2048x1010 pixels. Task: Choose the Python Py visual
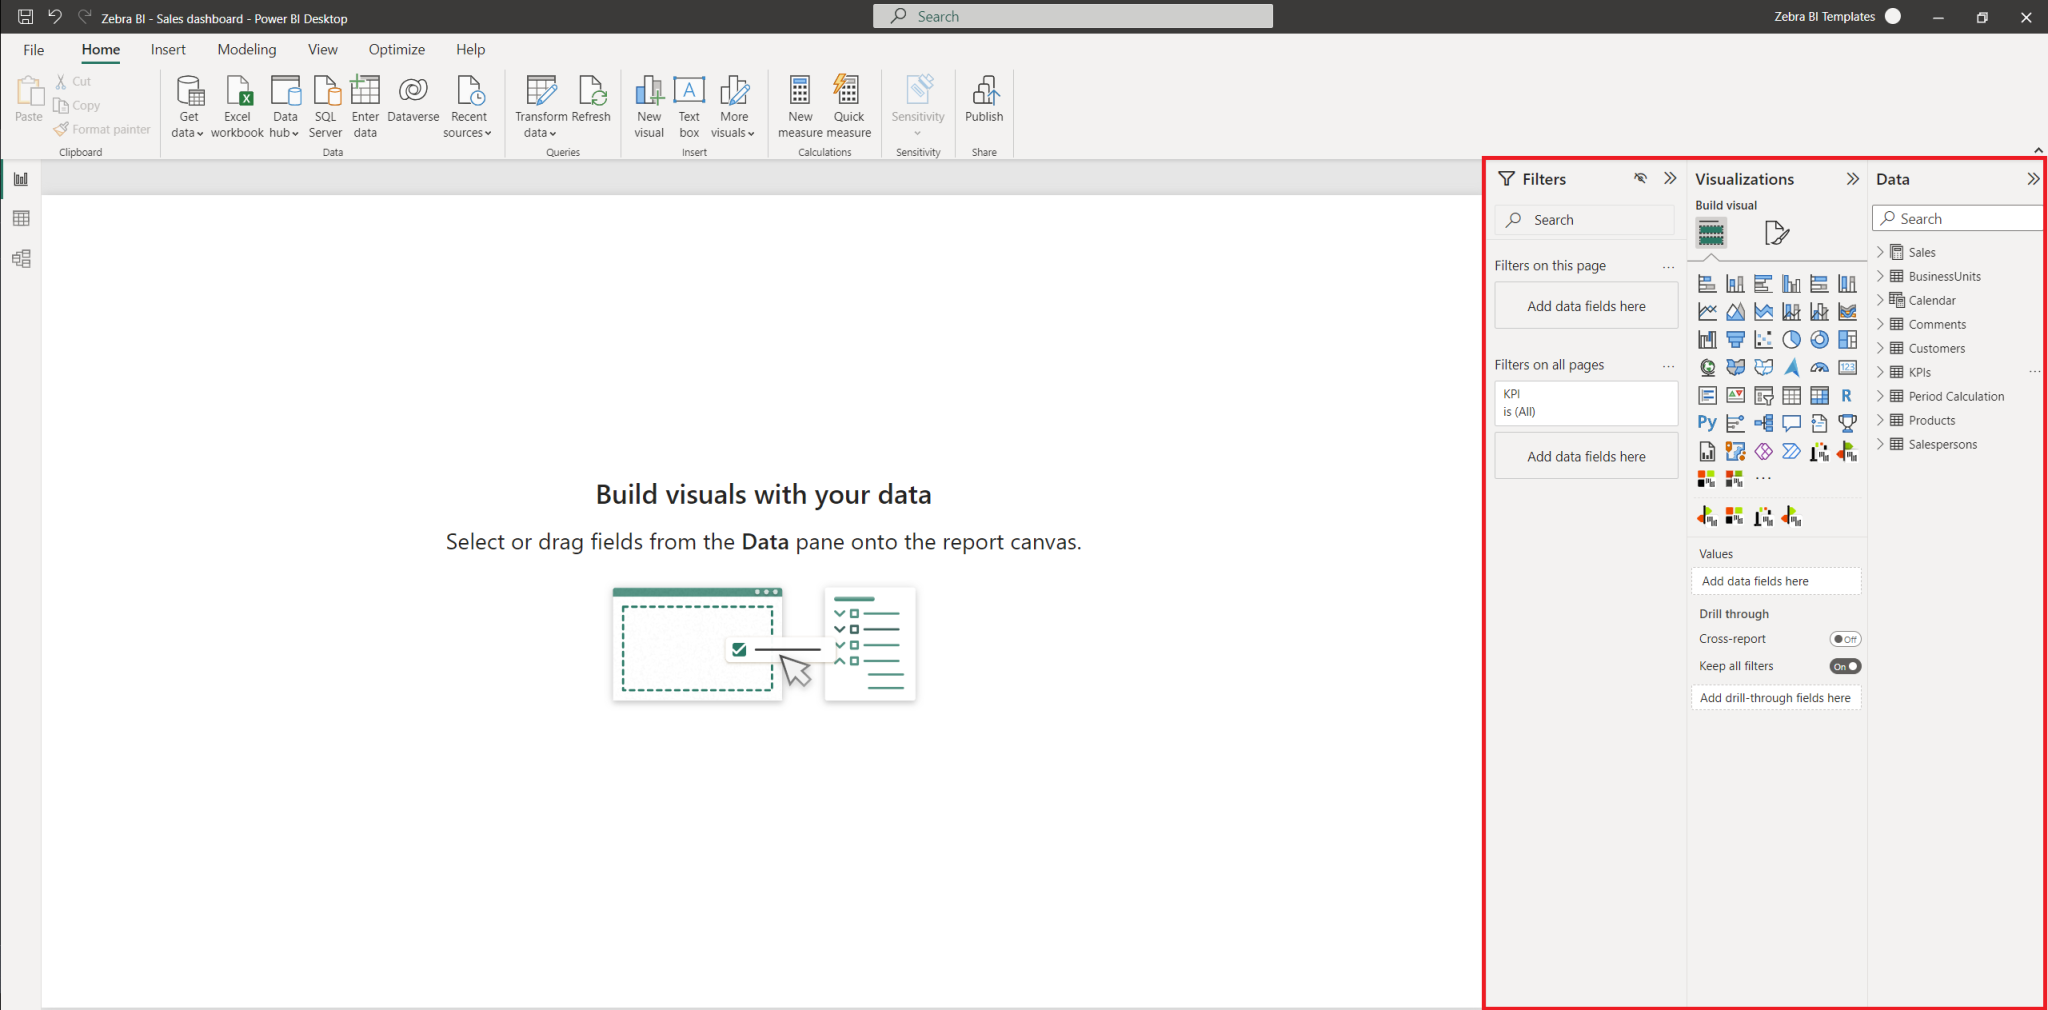(1707, 423)
